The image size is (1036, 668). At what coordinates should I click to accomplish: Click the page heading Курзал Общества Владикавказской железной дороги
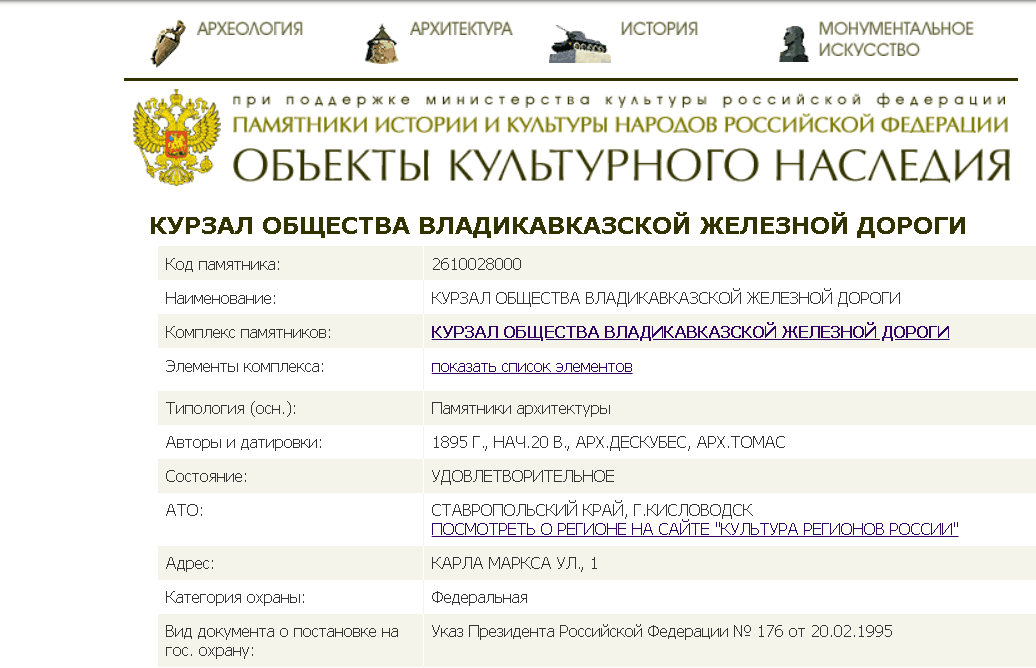pos(558,225)
